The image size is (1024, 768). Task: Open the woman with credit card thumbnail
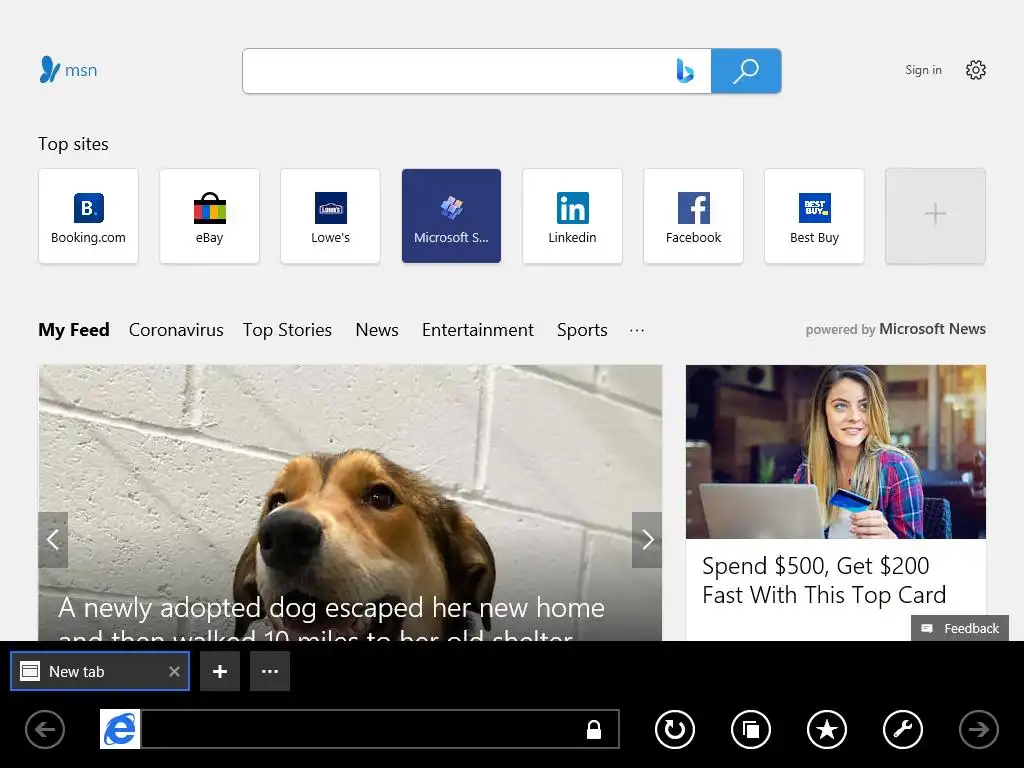836,452
